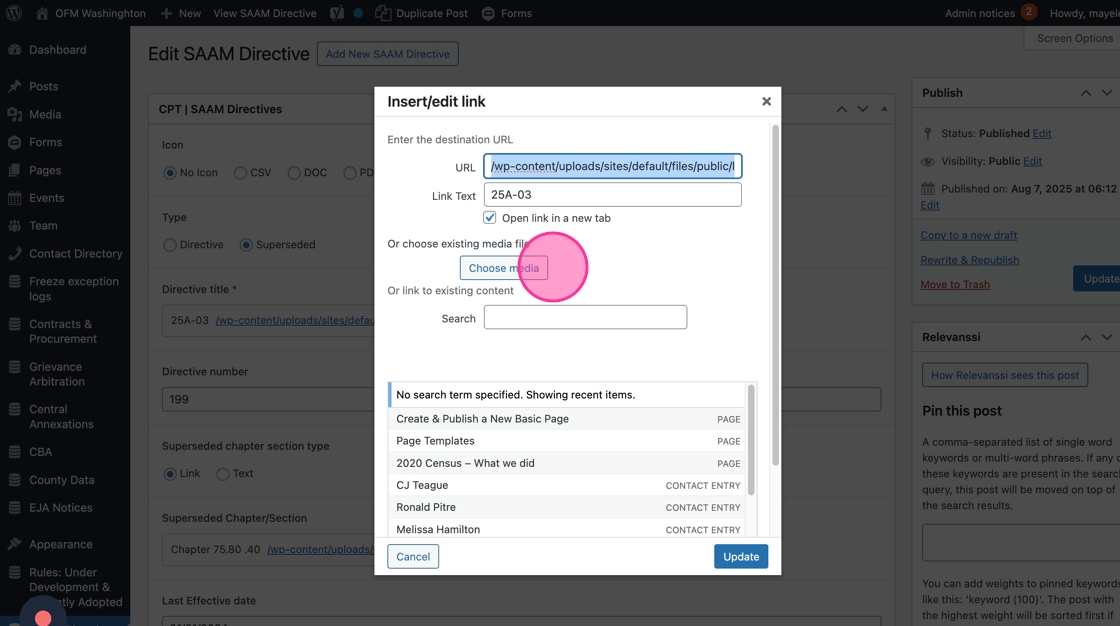Open Pages in the sidebar
Image resolution: width=1120 pixels, height=626 pixels.
[x=44, y=170]
